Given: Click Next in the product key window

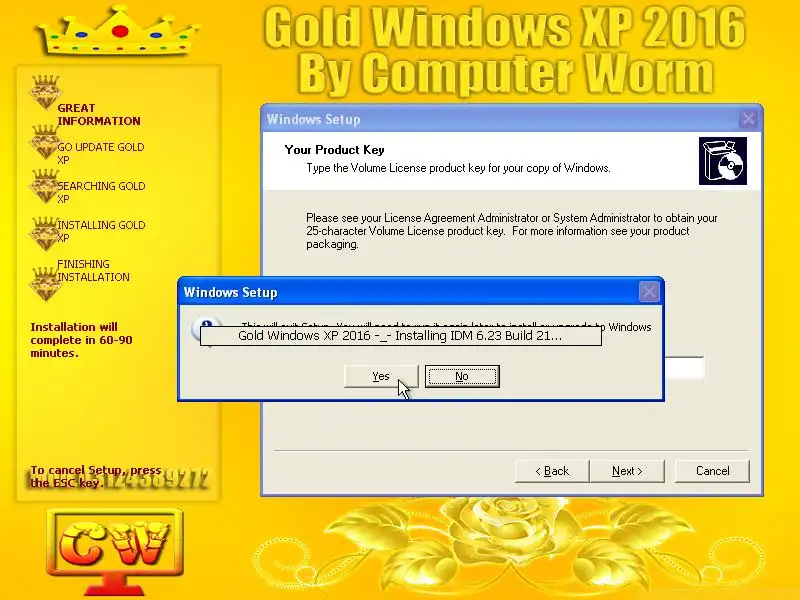Looking at the screenshot, I should pyautogui.click(x=628, y=471).
